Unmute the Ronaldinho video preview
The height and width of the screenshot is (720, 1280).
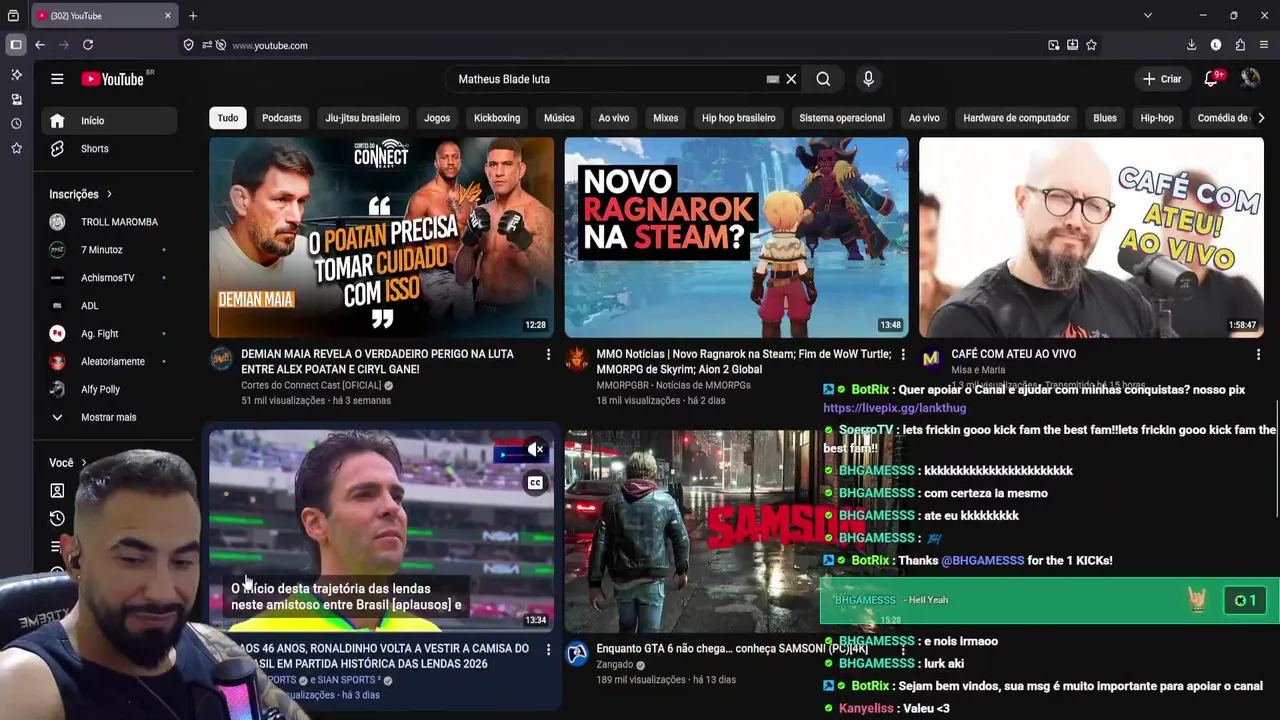click(535, 451)
